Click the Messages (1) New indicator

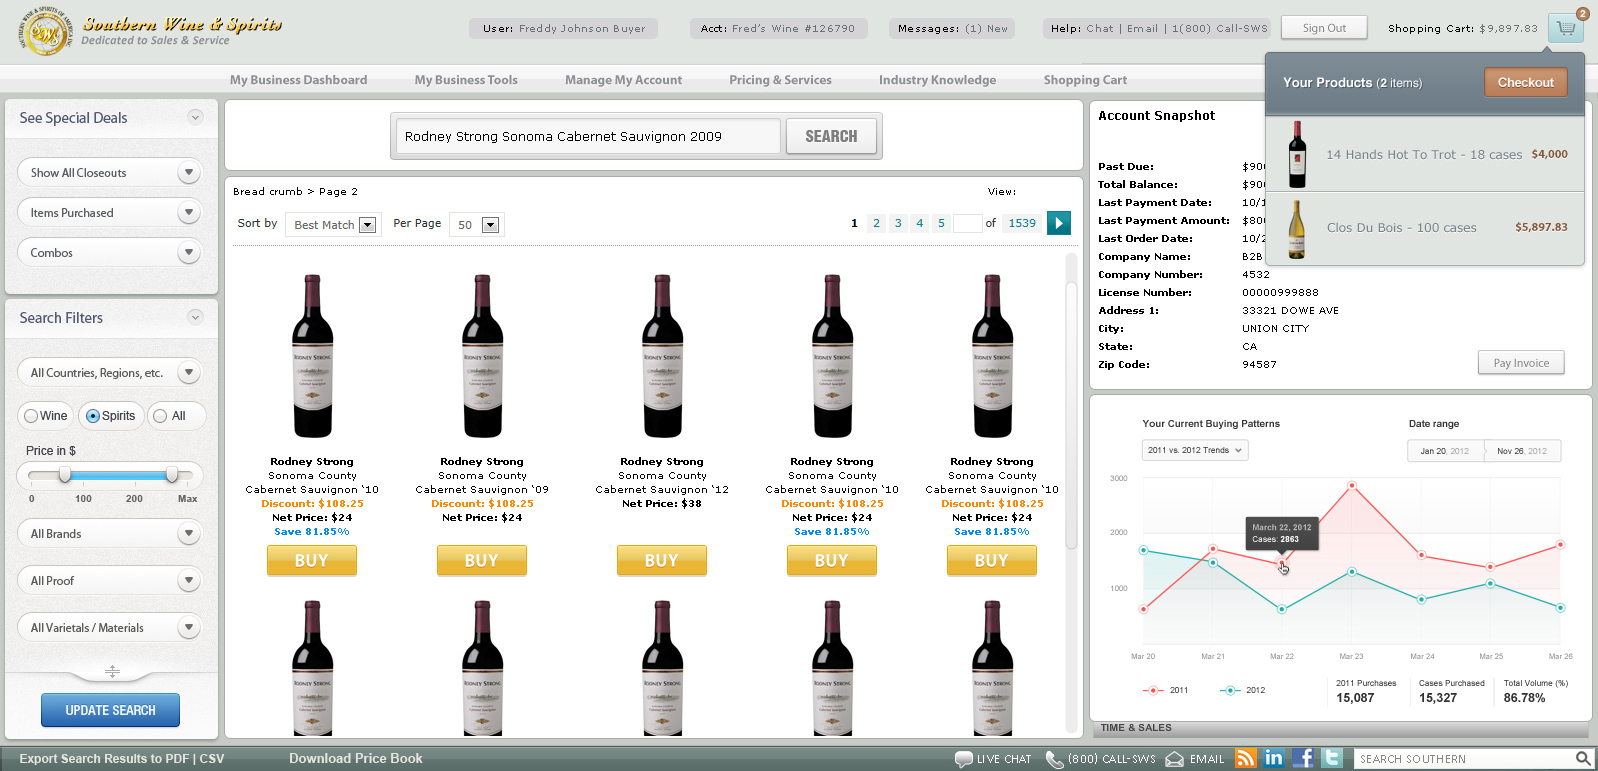952,28
